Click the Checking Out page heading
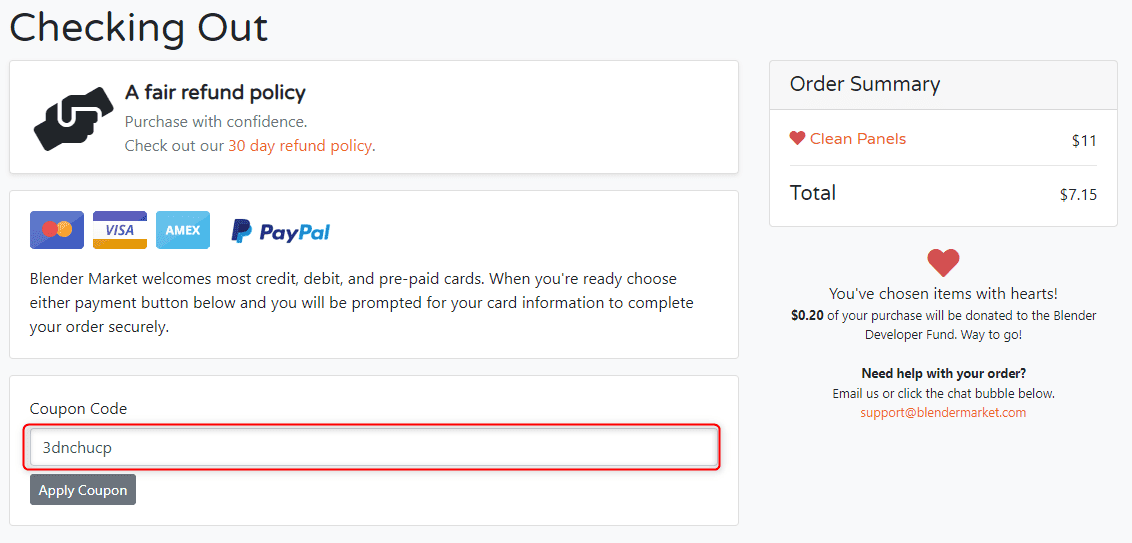 (139, 27)
